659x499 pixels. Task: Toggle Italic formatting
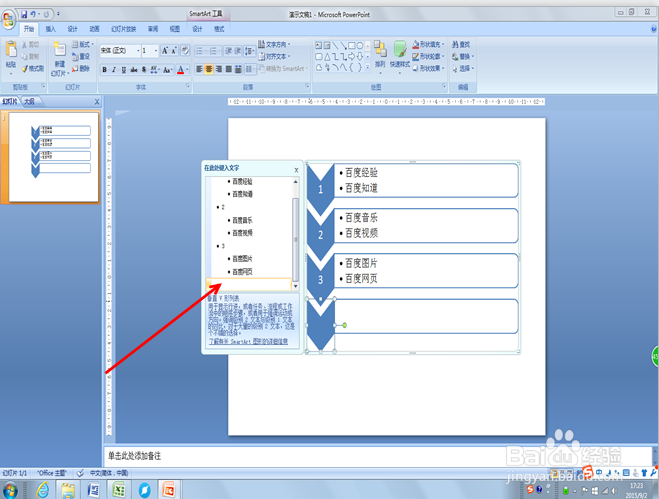113,70
